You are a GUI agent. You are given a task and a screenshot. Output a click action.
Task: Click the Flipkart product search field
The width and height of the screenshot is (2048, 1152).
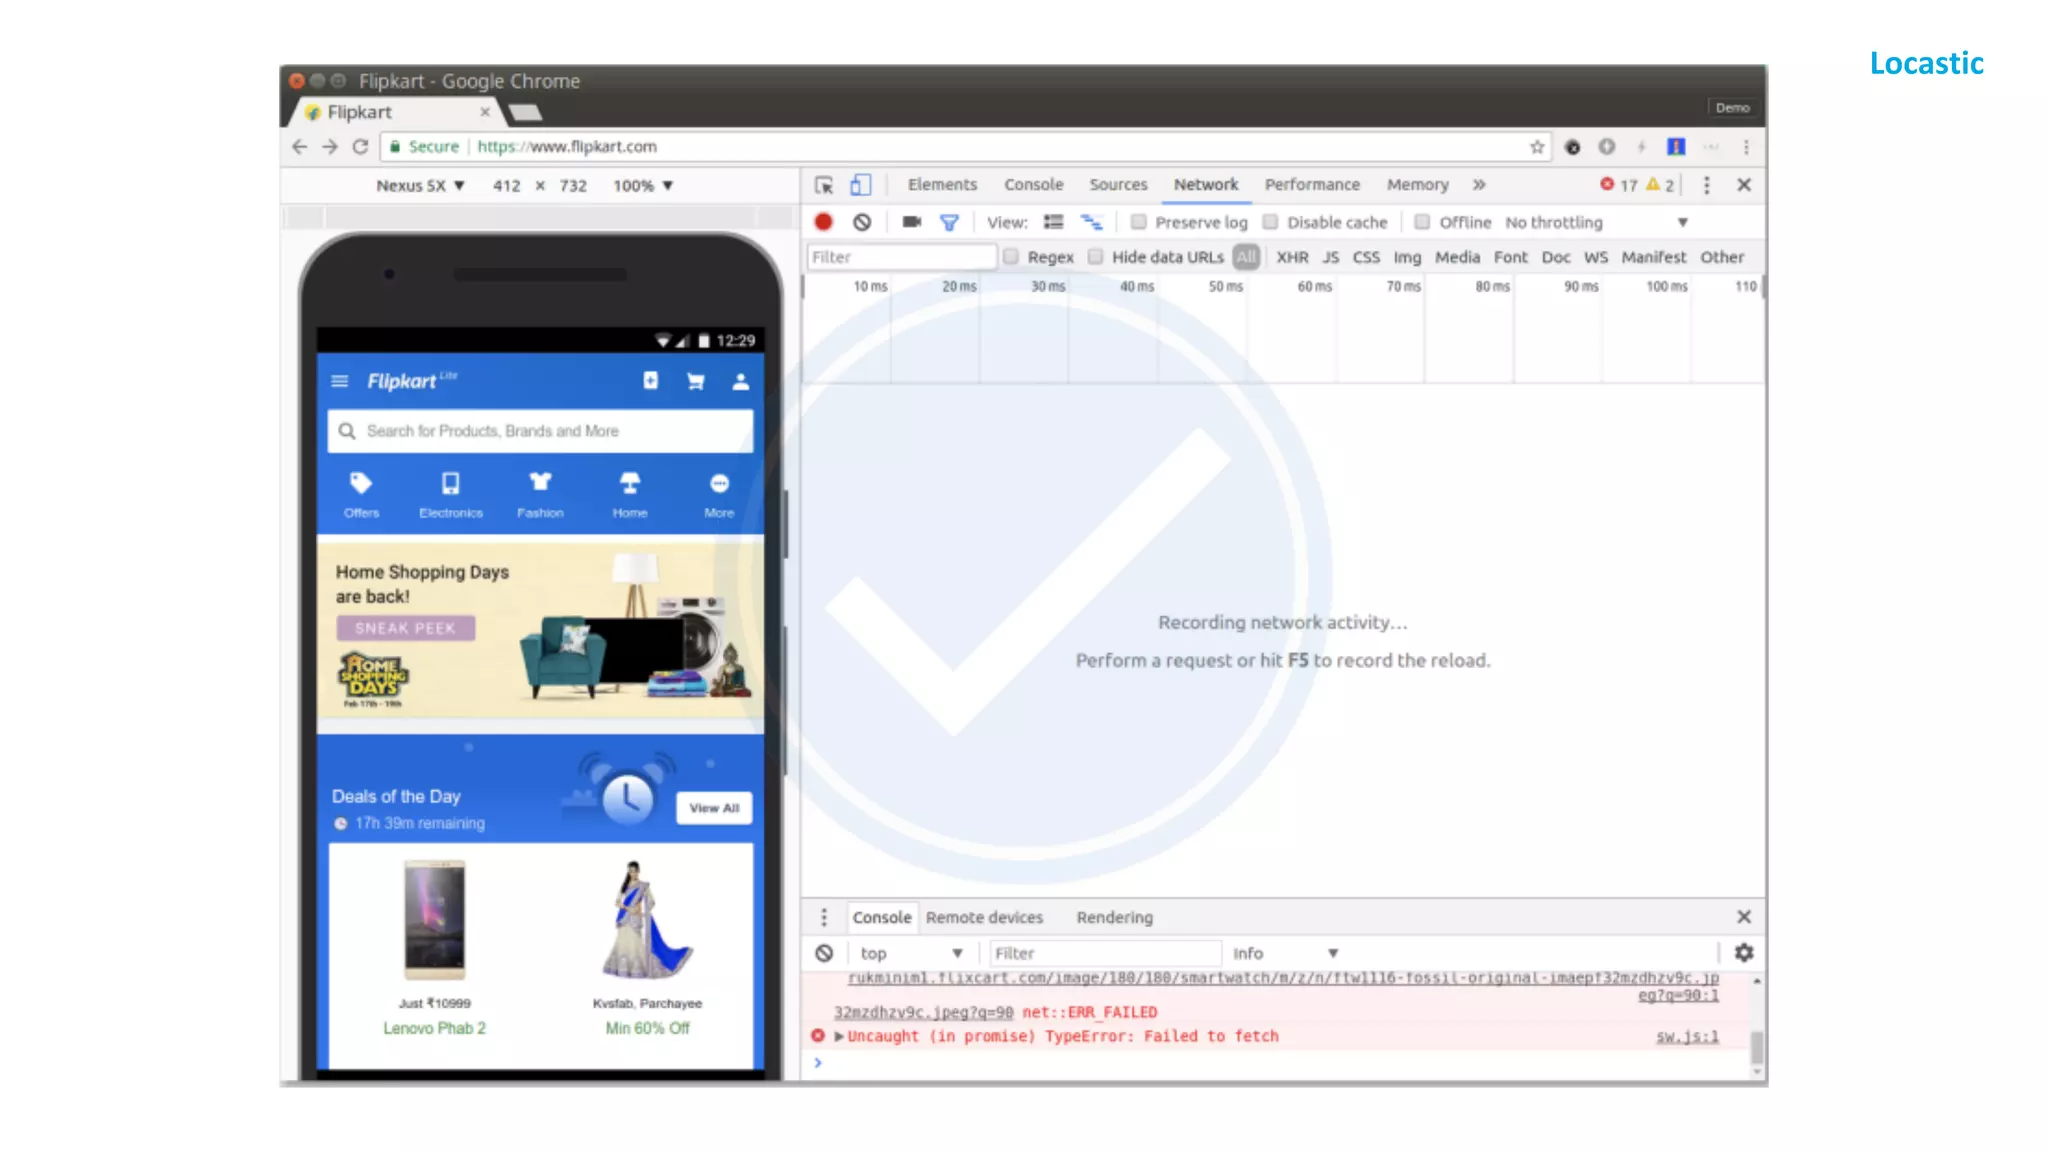coord(540,431)
